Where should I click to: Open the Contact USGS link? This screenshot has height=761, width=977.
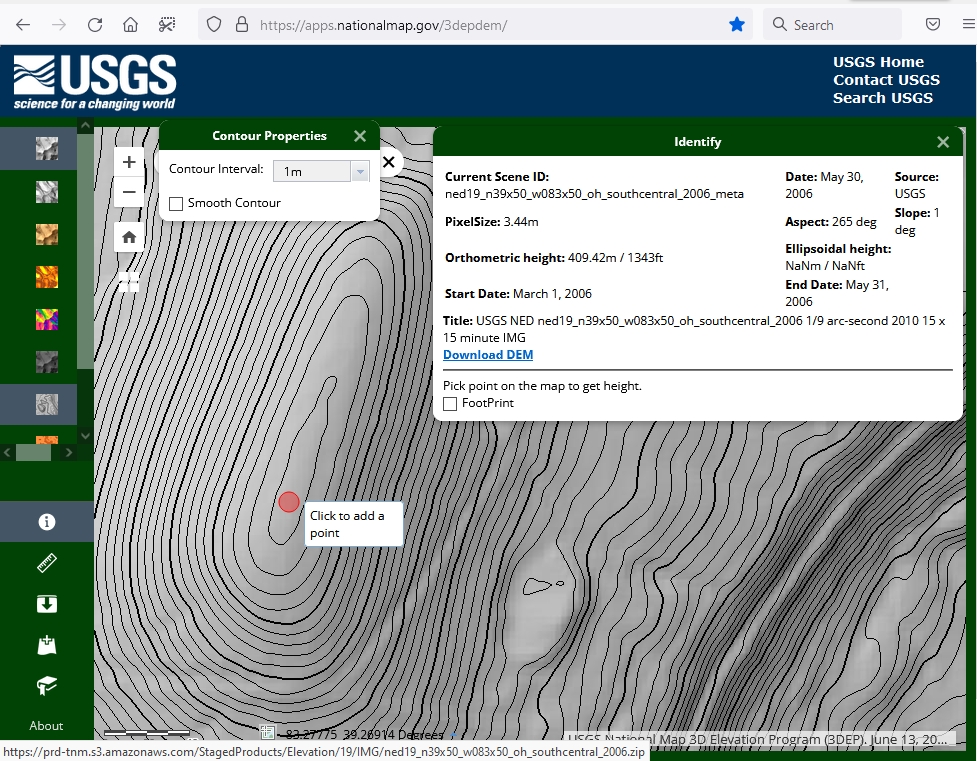click(x=886, y=80)
